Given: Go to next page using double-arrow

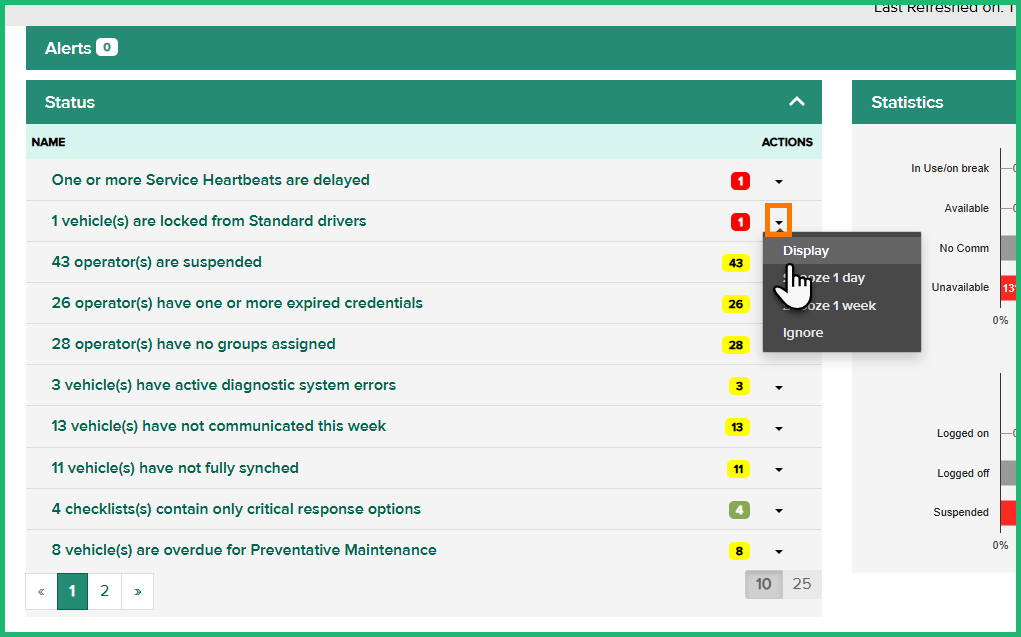Looking at the screenshot, I should (x=137, y=591).
